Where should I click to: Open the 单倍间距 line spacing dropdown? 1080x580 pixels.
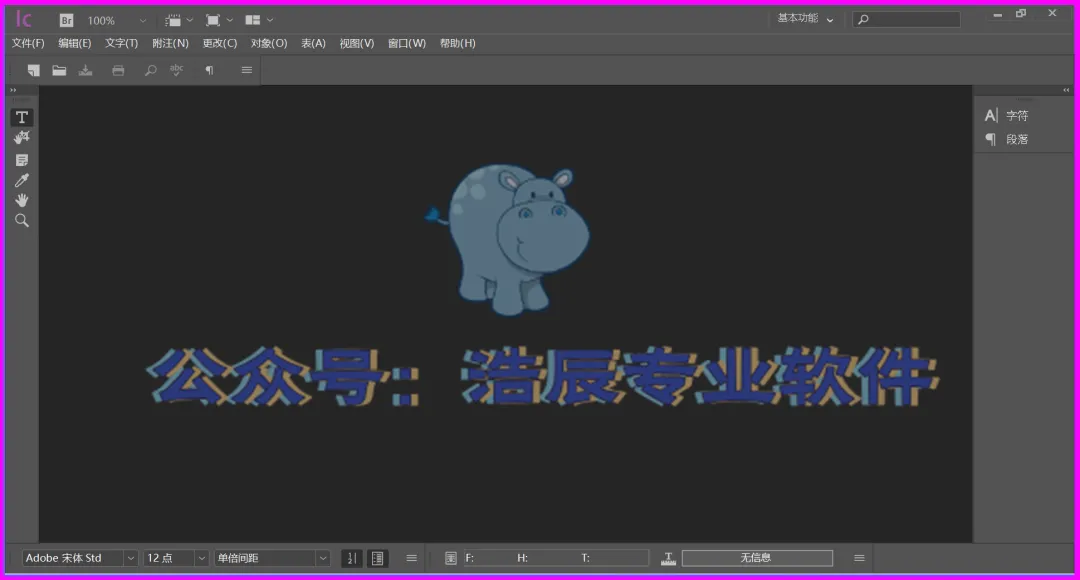[272, 558]
